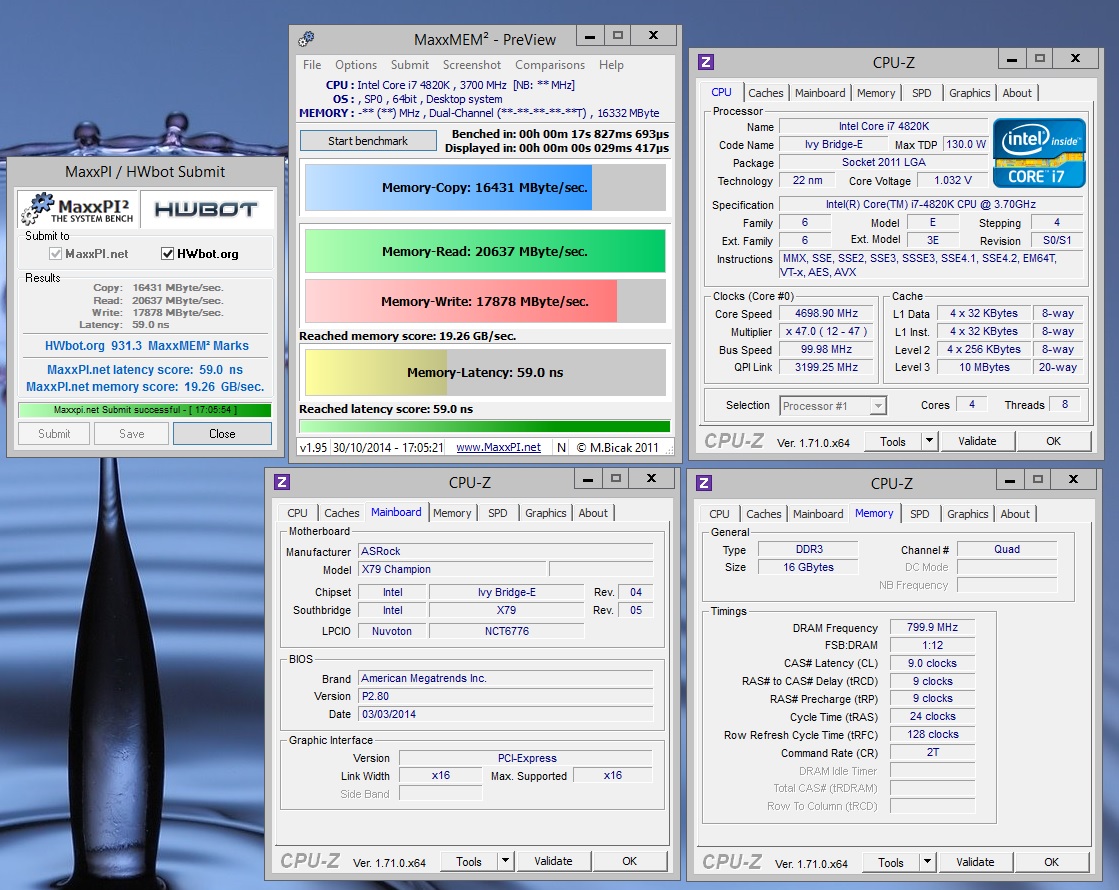Viewport: 1119px width, 890px height.
Task: Switch to Memory tab in CPU-Z Mainboard window
Action: point(452,513)
